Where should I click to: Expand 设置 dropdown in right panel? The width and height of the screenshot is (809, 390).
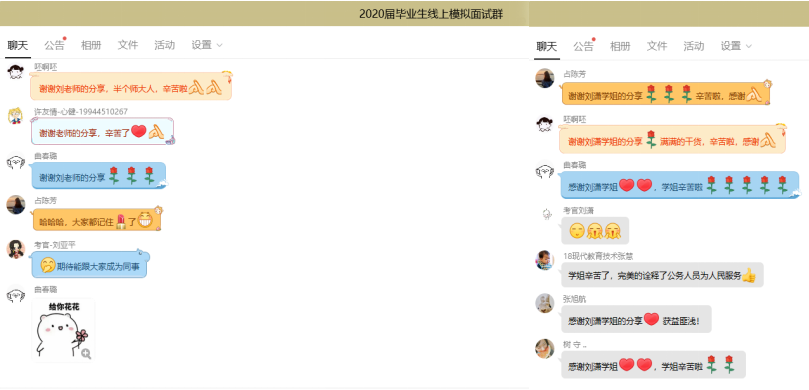[736, 46]
